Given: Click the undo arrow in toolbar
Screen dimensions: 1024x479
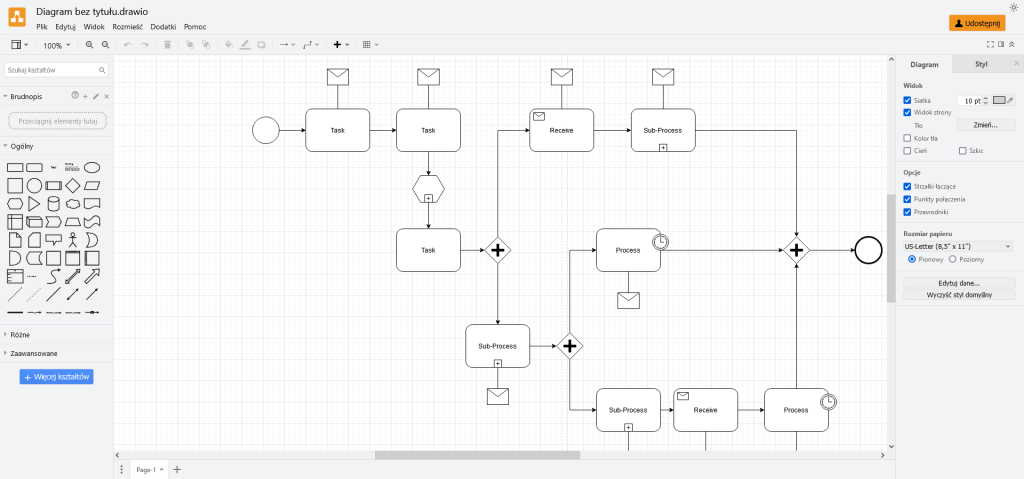Looking at the screenshot, I should tap(127, 45).
